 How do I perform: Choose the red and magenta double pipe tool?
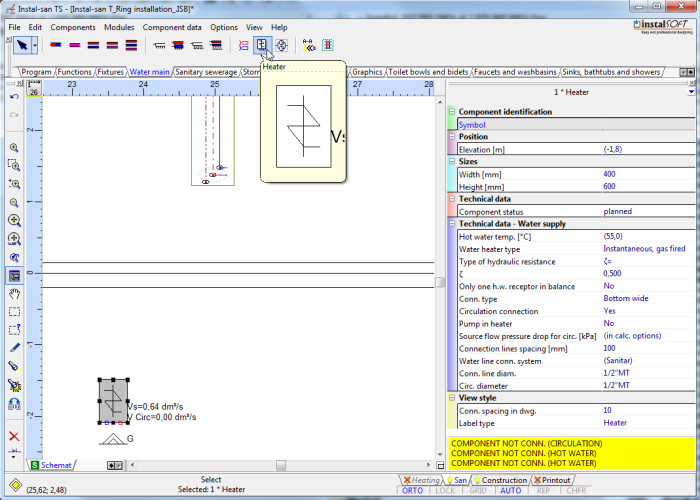pos(112,45)
